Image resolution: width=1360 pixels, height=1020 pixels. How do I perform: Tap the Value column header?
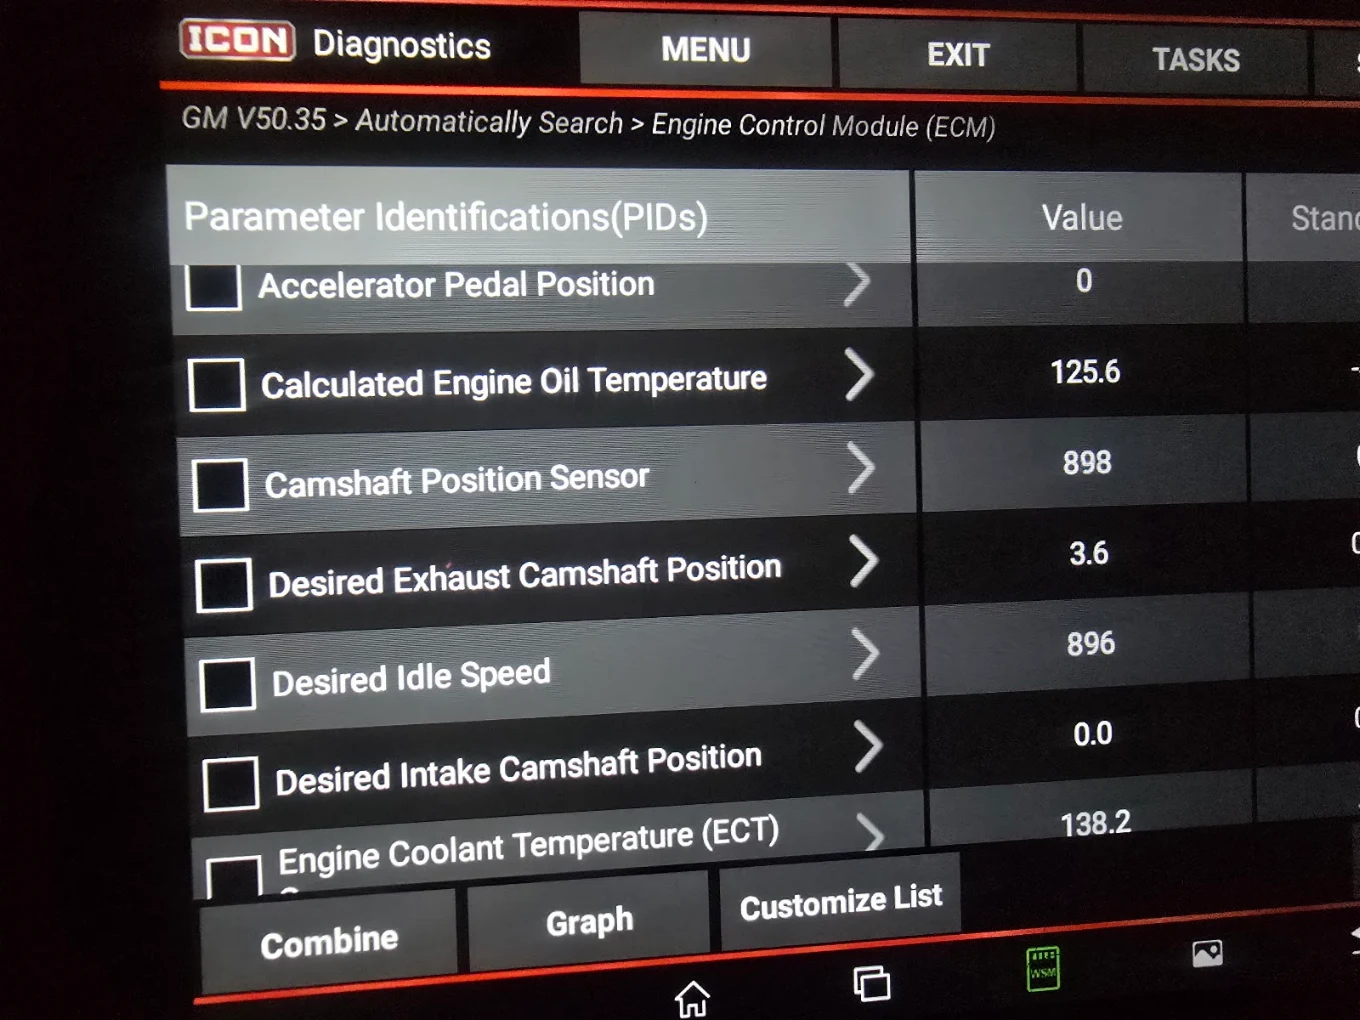1082,217
